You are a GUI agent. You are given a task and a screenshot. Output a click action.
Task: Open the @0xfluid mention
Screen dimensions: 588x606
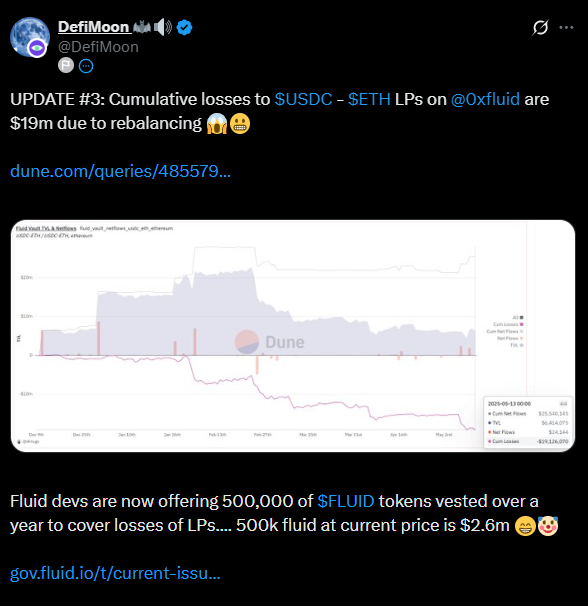pos(485,99)
